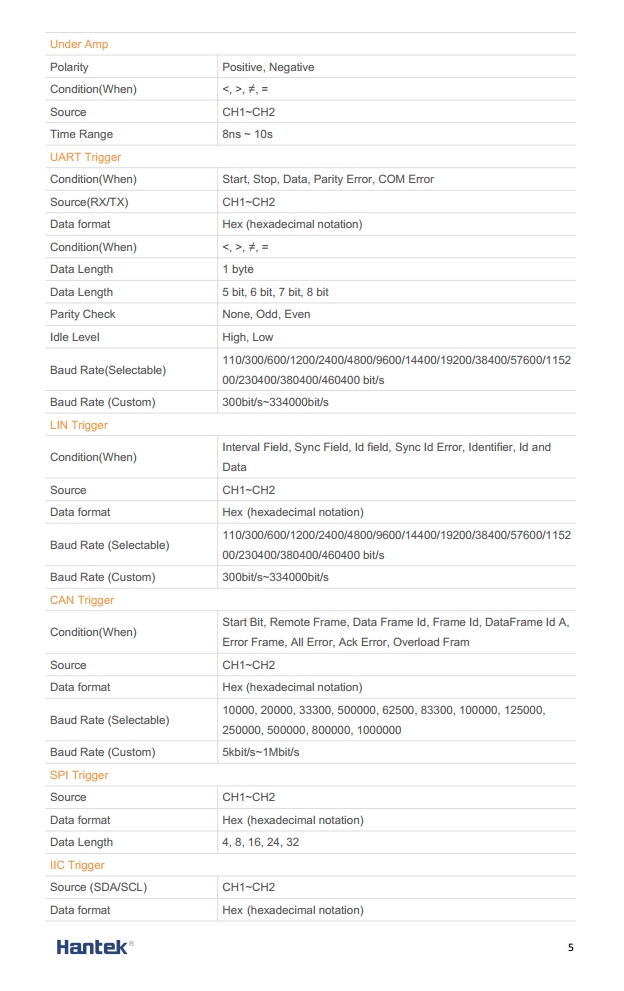Select the CAN condition 'Start Bit, Remote Frame' text
Screen dimensions: 624x991
[x=284, y=622]
